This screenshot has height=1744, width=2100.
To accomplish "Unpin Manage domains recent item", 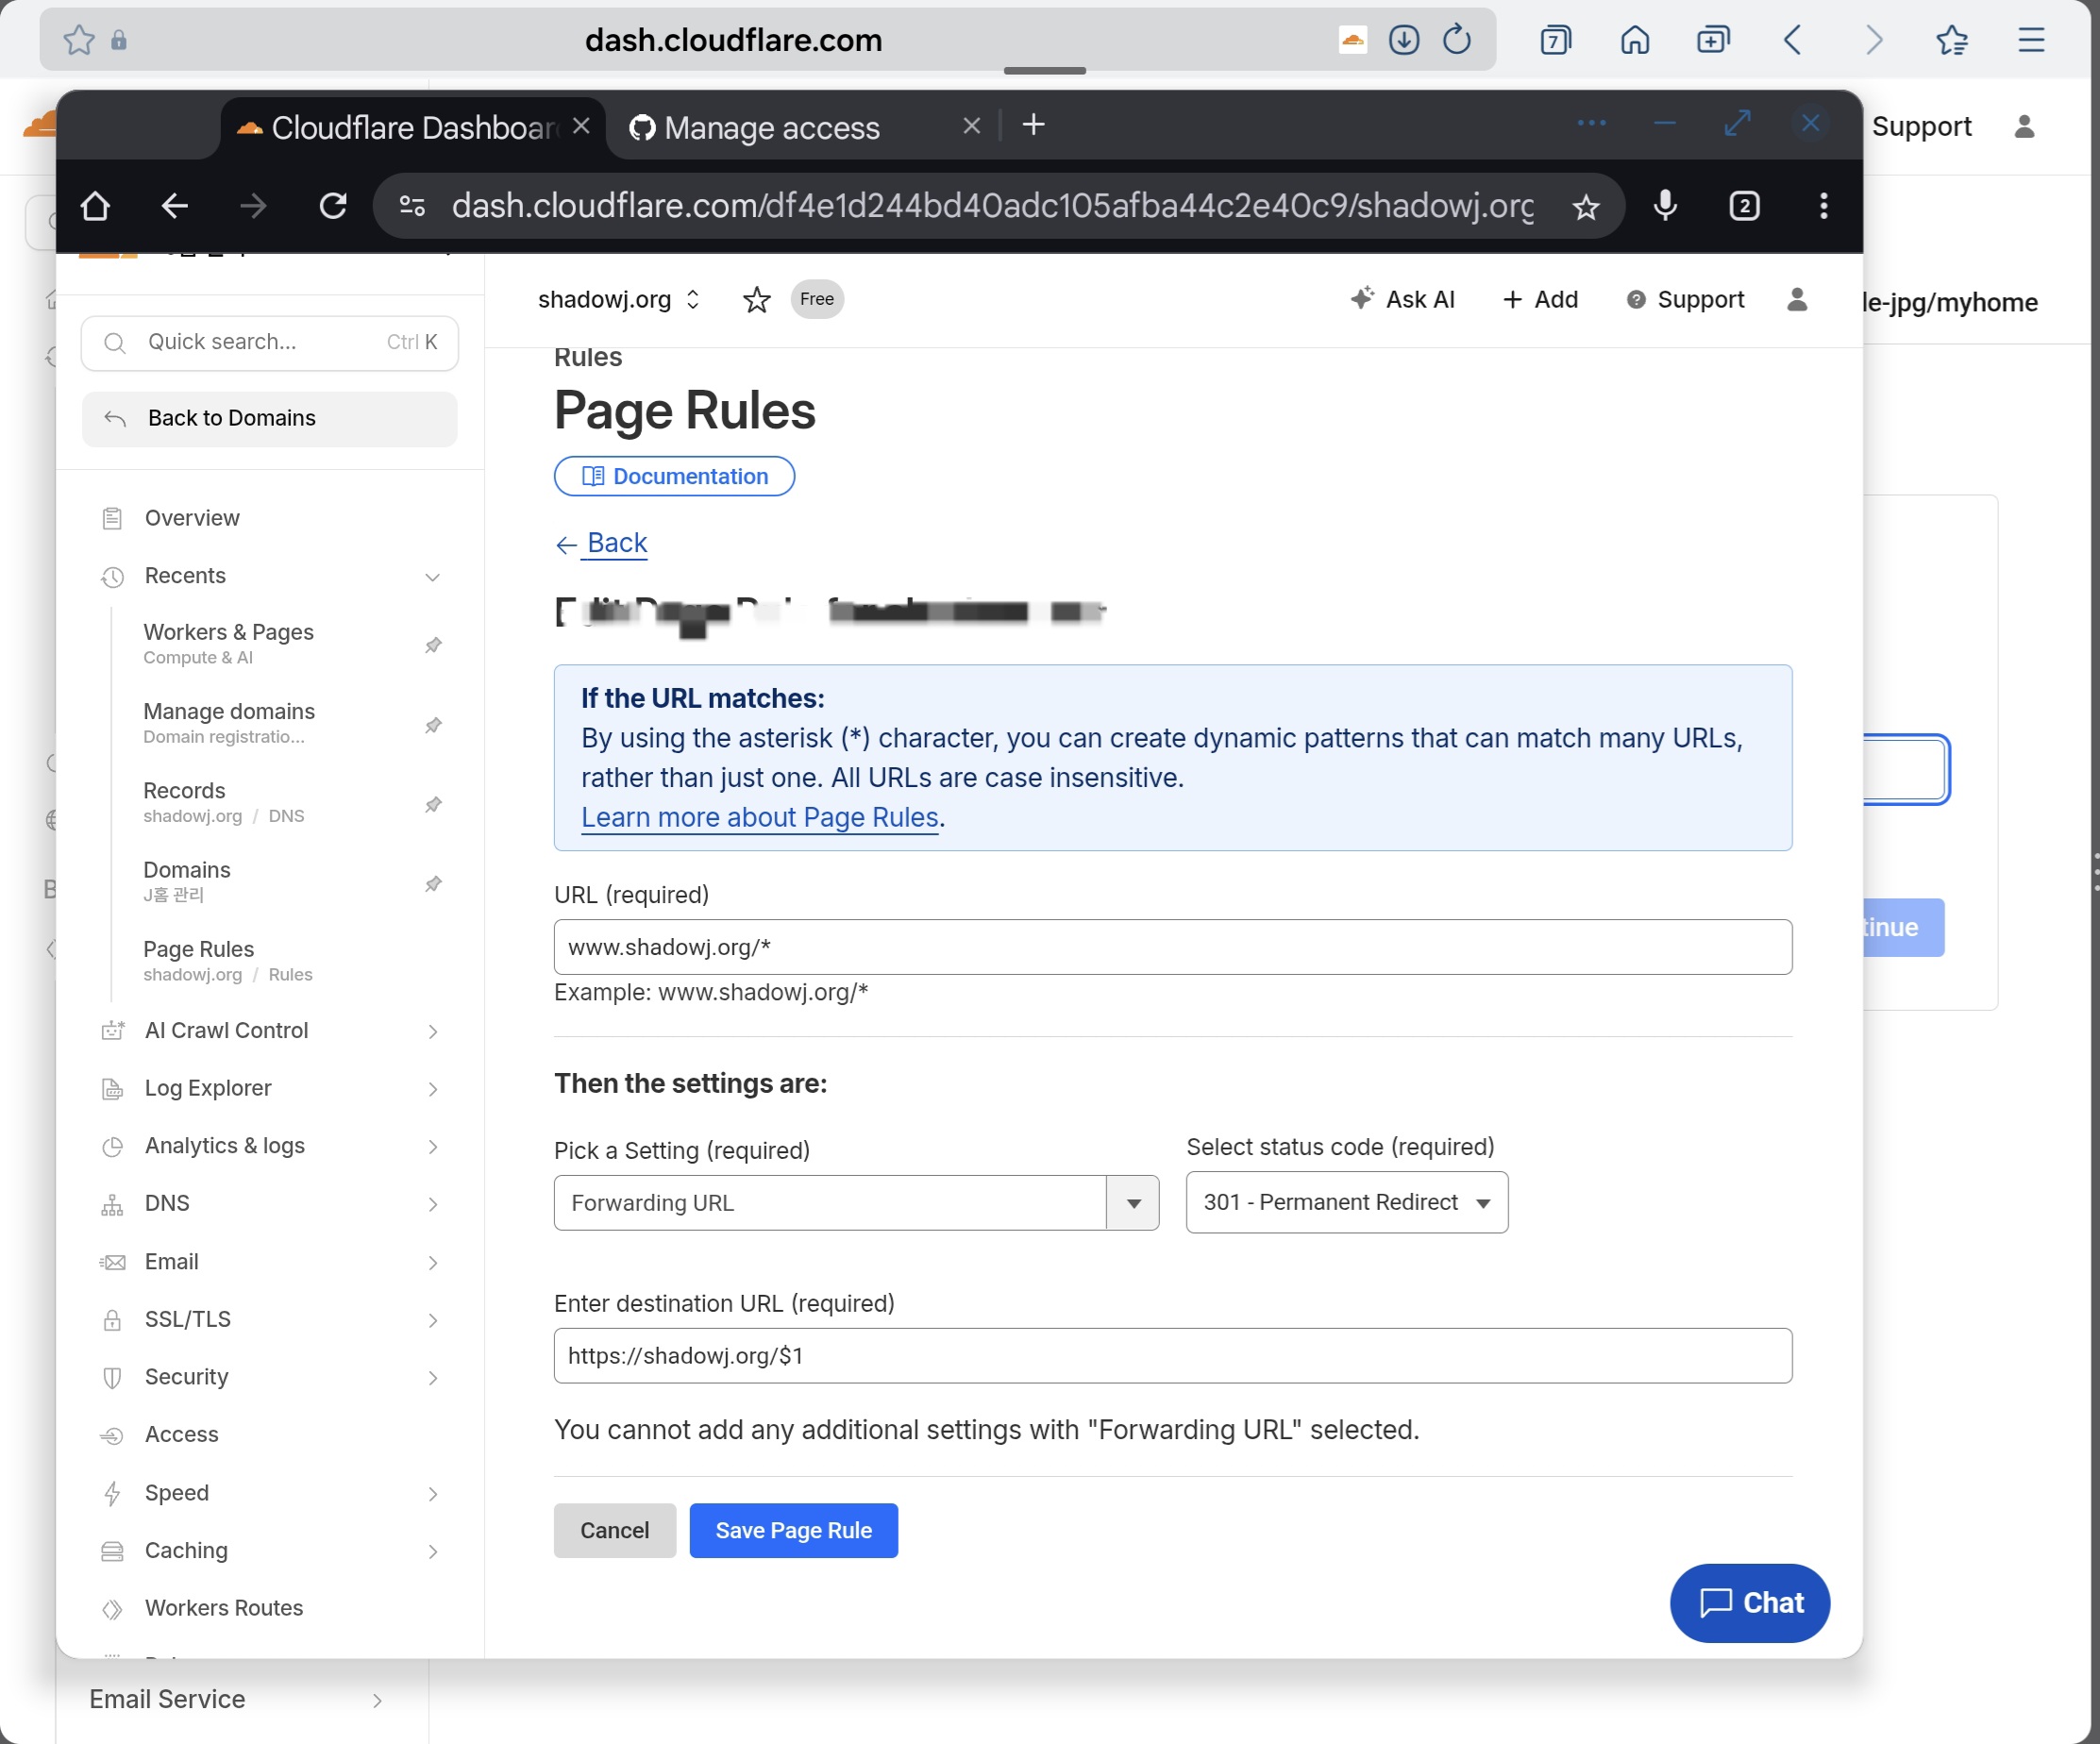I will 433,725.
